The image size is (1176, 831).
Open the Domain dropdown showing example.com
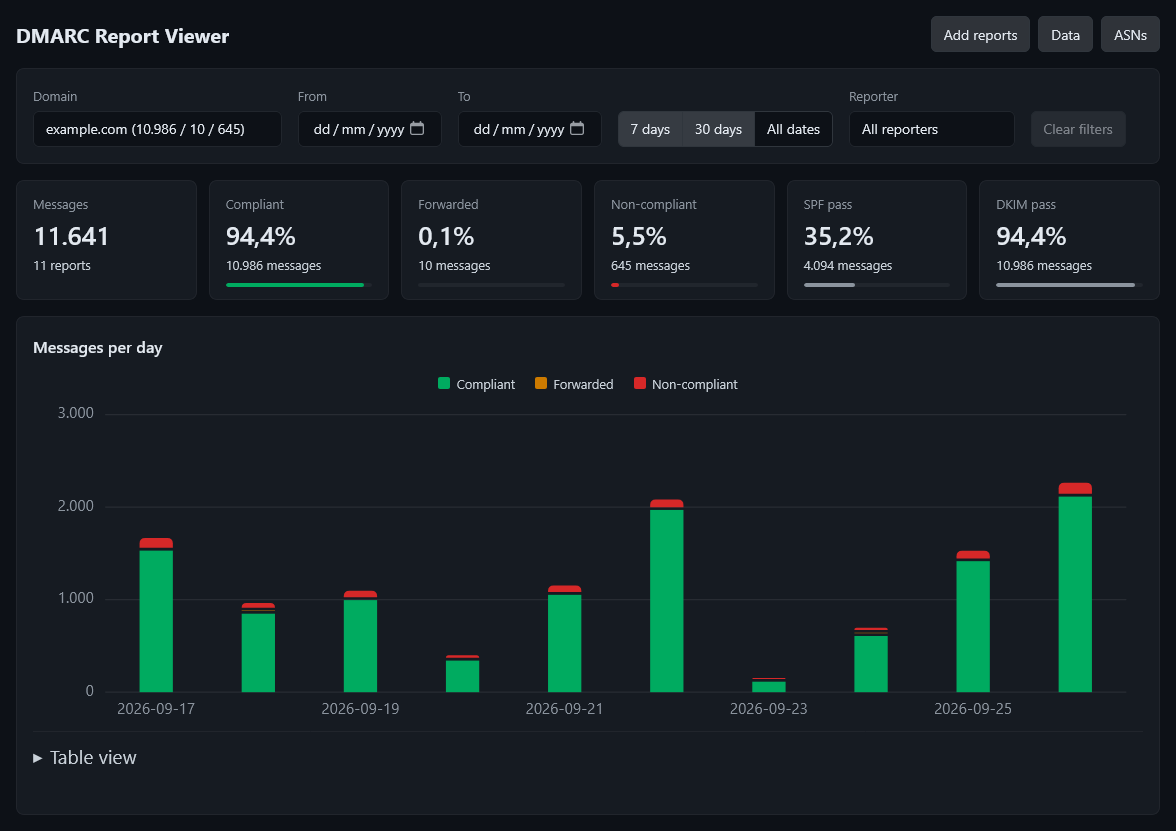pos(158,129)
